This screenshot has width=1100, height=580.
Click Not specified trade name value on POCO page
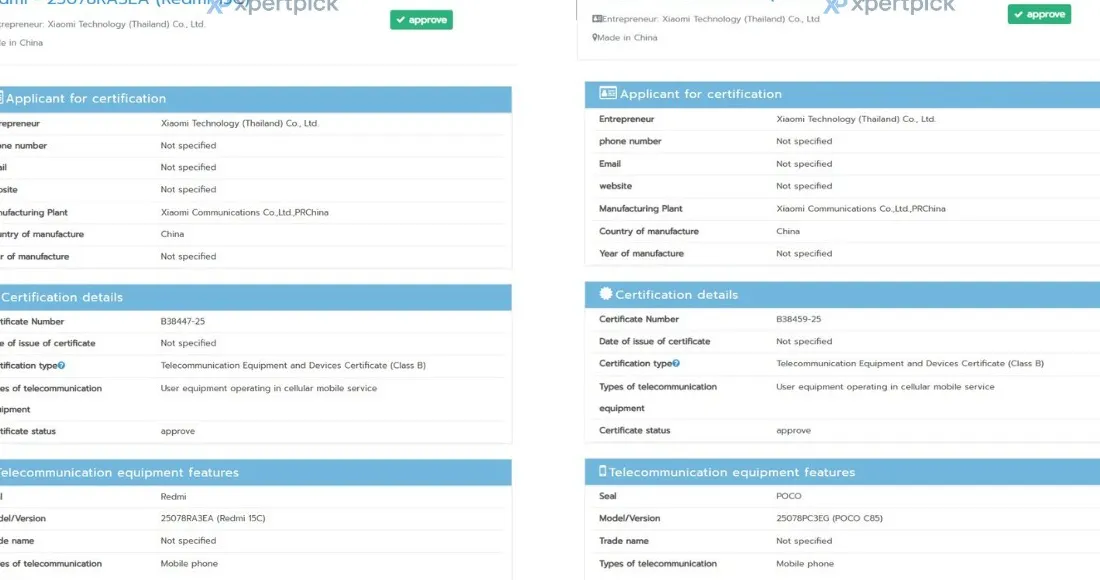[x=804, y=541]
